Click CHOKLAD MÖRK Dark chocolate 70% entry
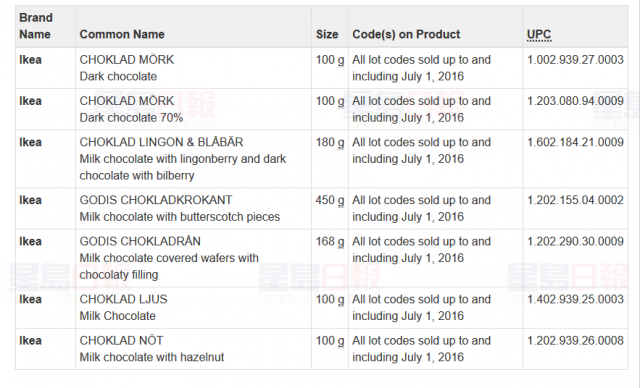640x388 pixels. click(x=131, y=109)
